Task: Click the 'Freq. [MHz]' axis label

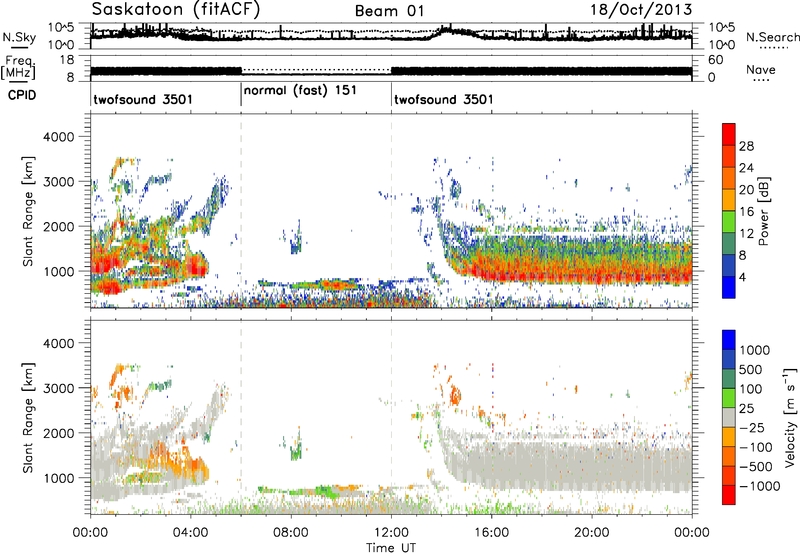Action: 19,67
